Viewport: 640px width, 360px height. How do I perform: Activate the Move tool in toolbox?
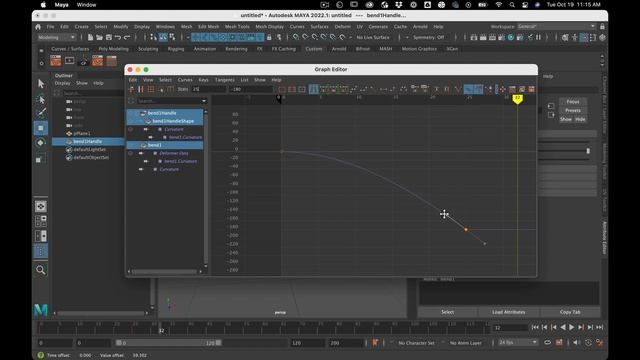point(41,128)
